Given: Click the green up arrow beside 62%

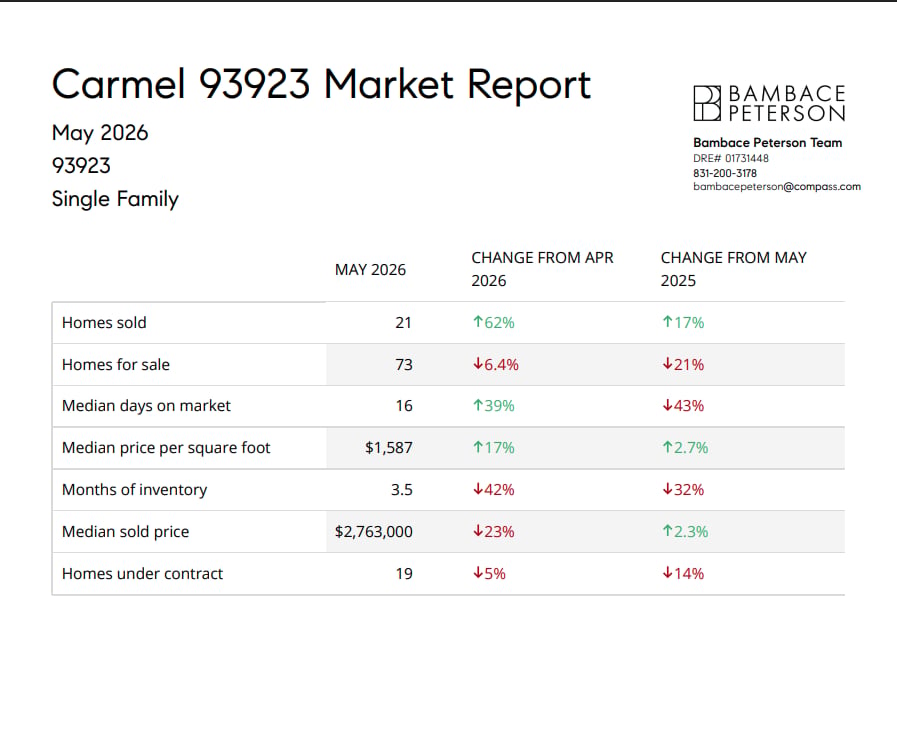Looking at the screenshot, I should (478, 322).
